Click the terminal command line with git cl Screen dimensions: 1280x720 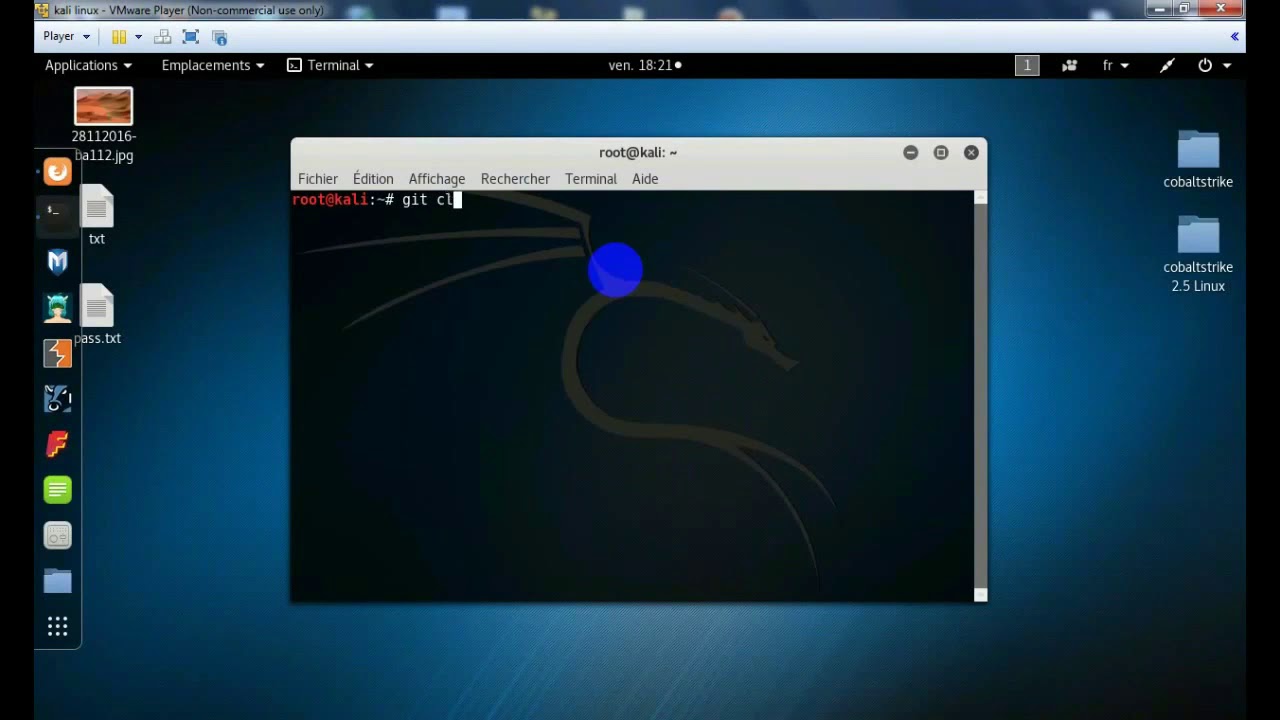376,200
